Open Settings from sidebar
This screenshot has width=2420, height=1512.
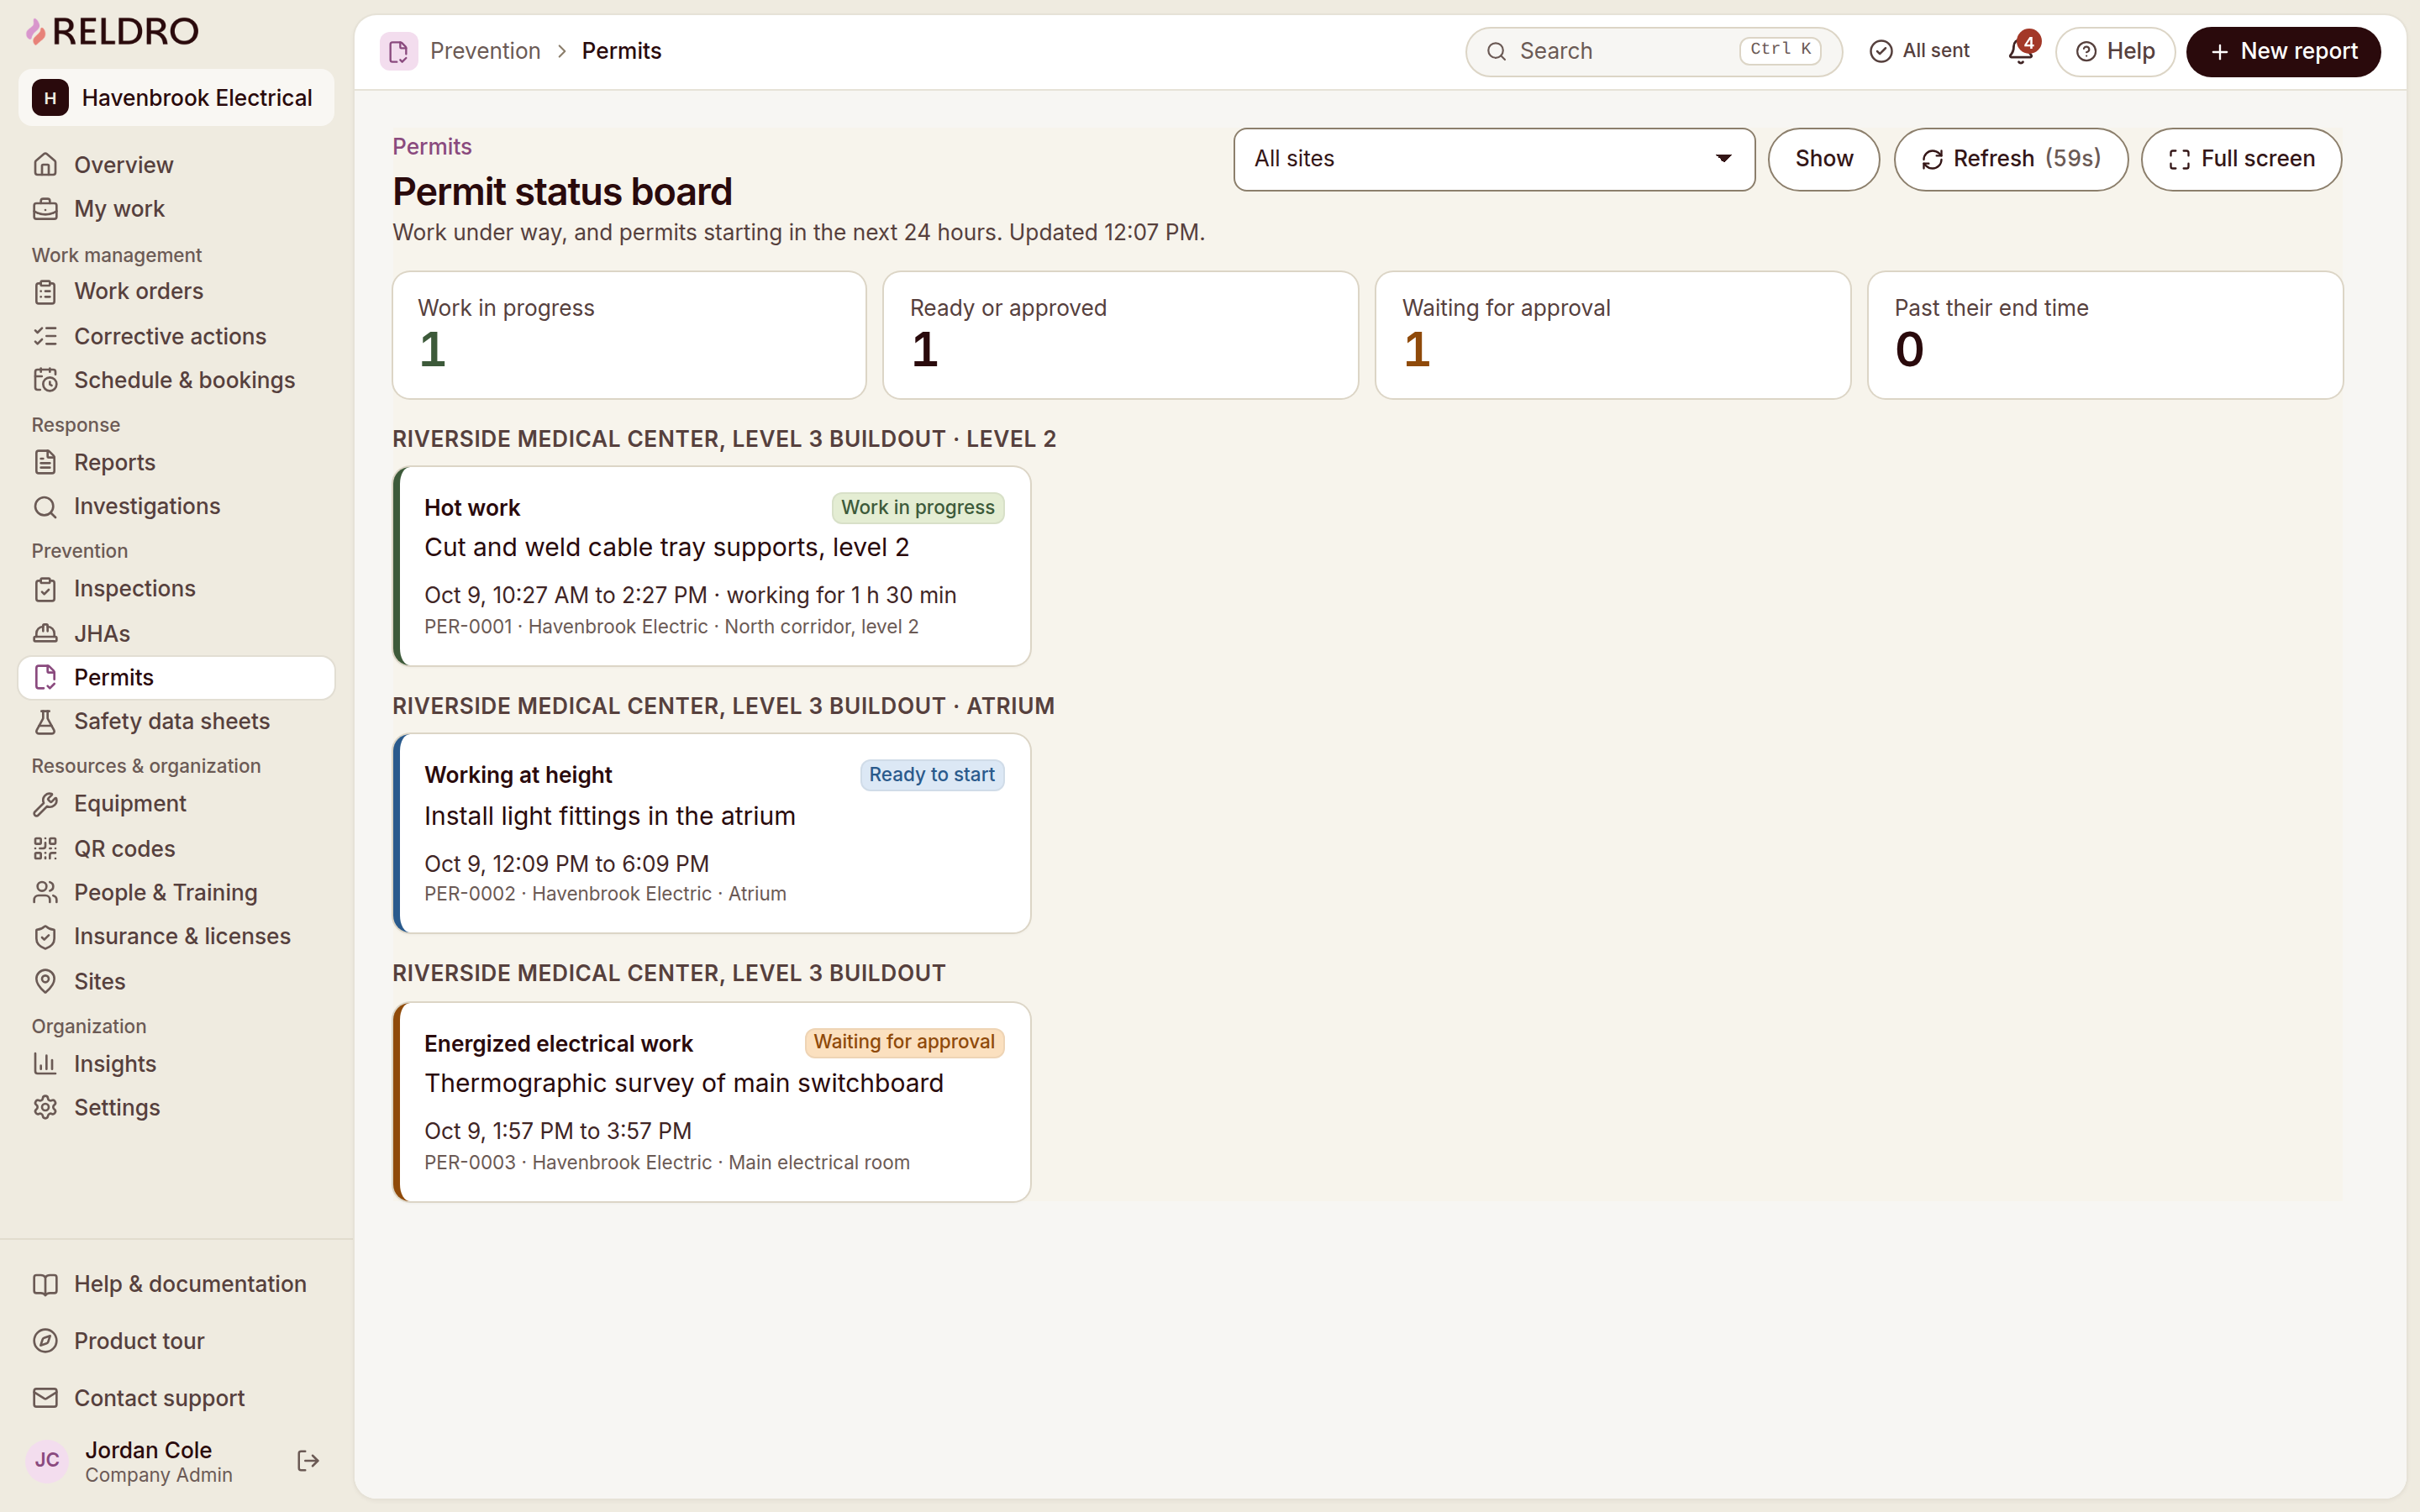point(176,1108)
